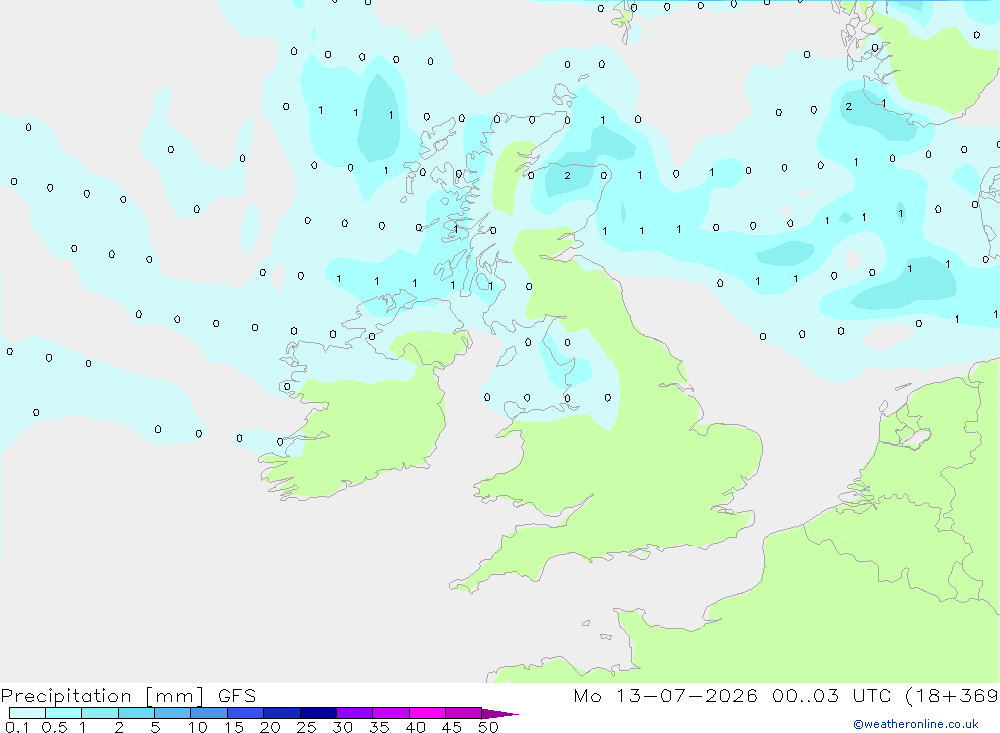Image resolution: width=1000 pixels, height=733 pixels.
Task: Click the "35" legend scale label
Action: tap(379, 727)
